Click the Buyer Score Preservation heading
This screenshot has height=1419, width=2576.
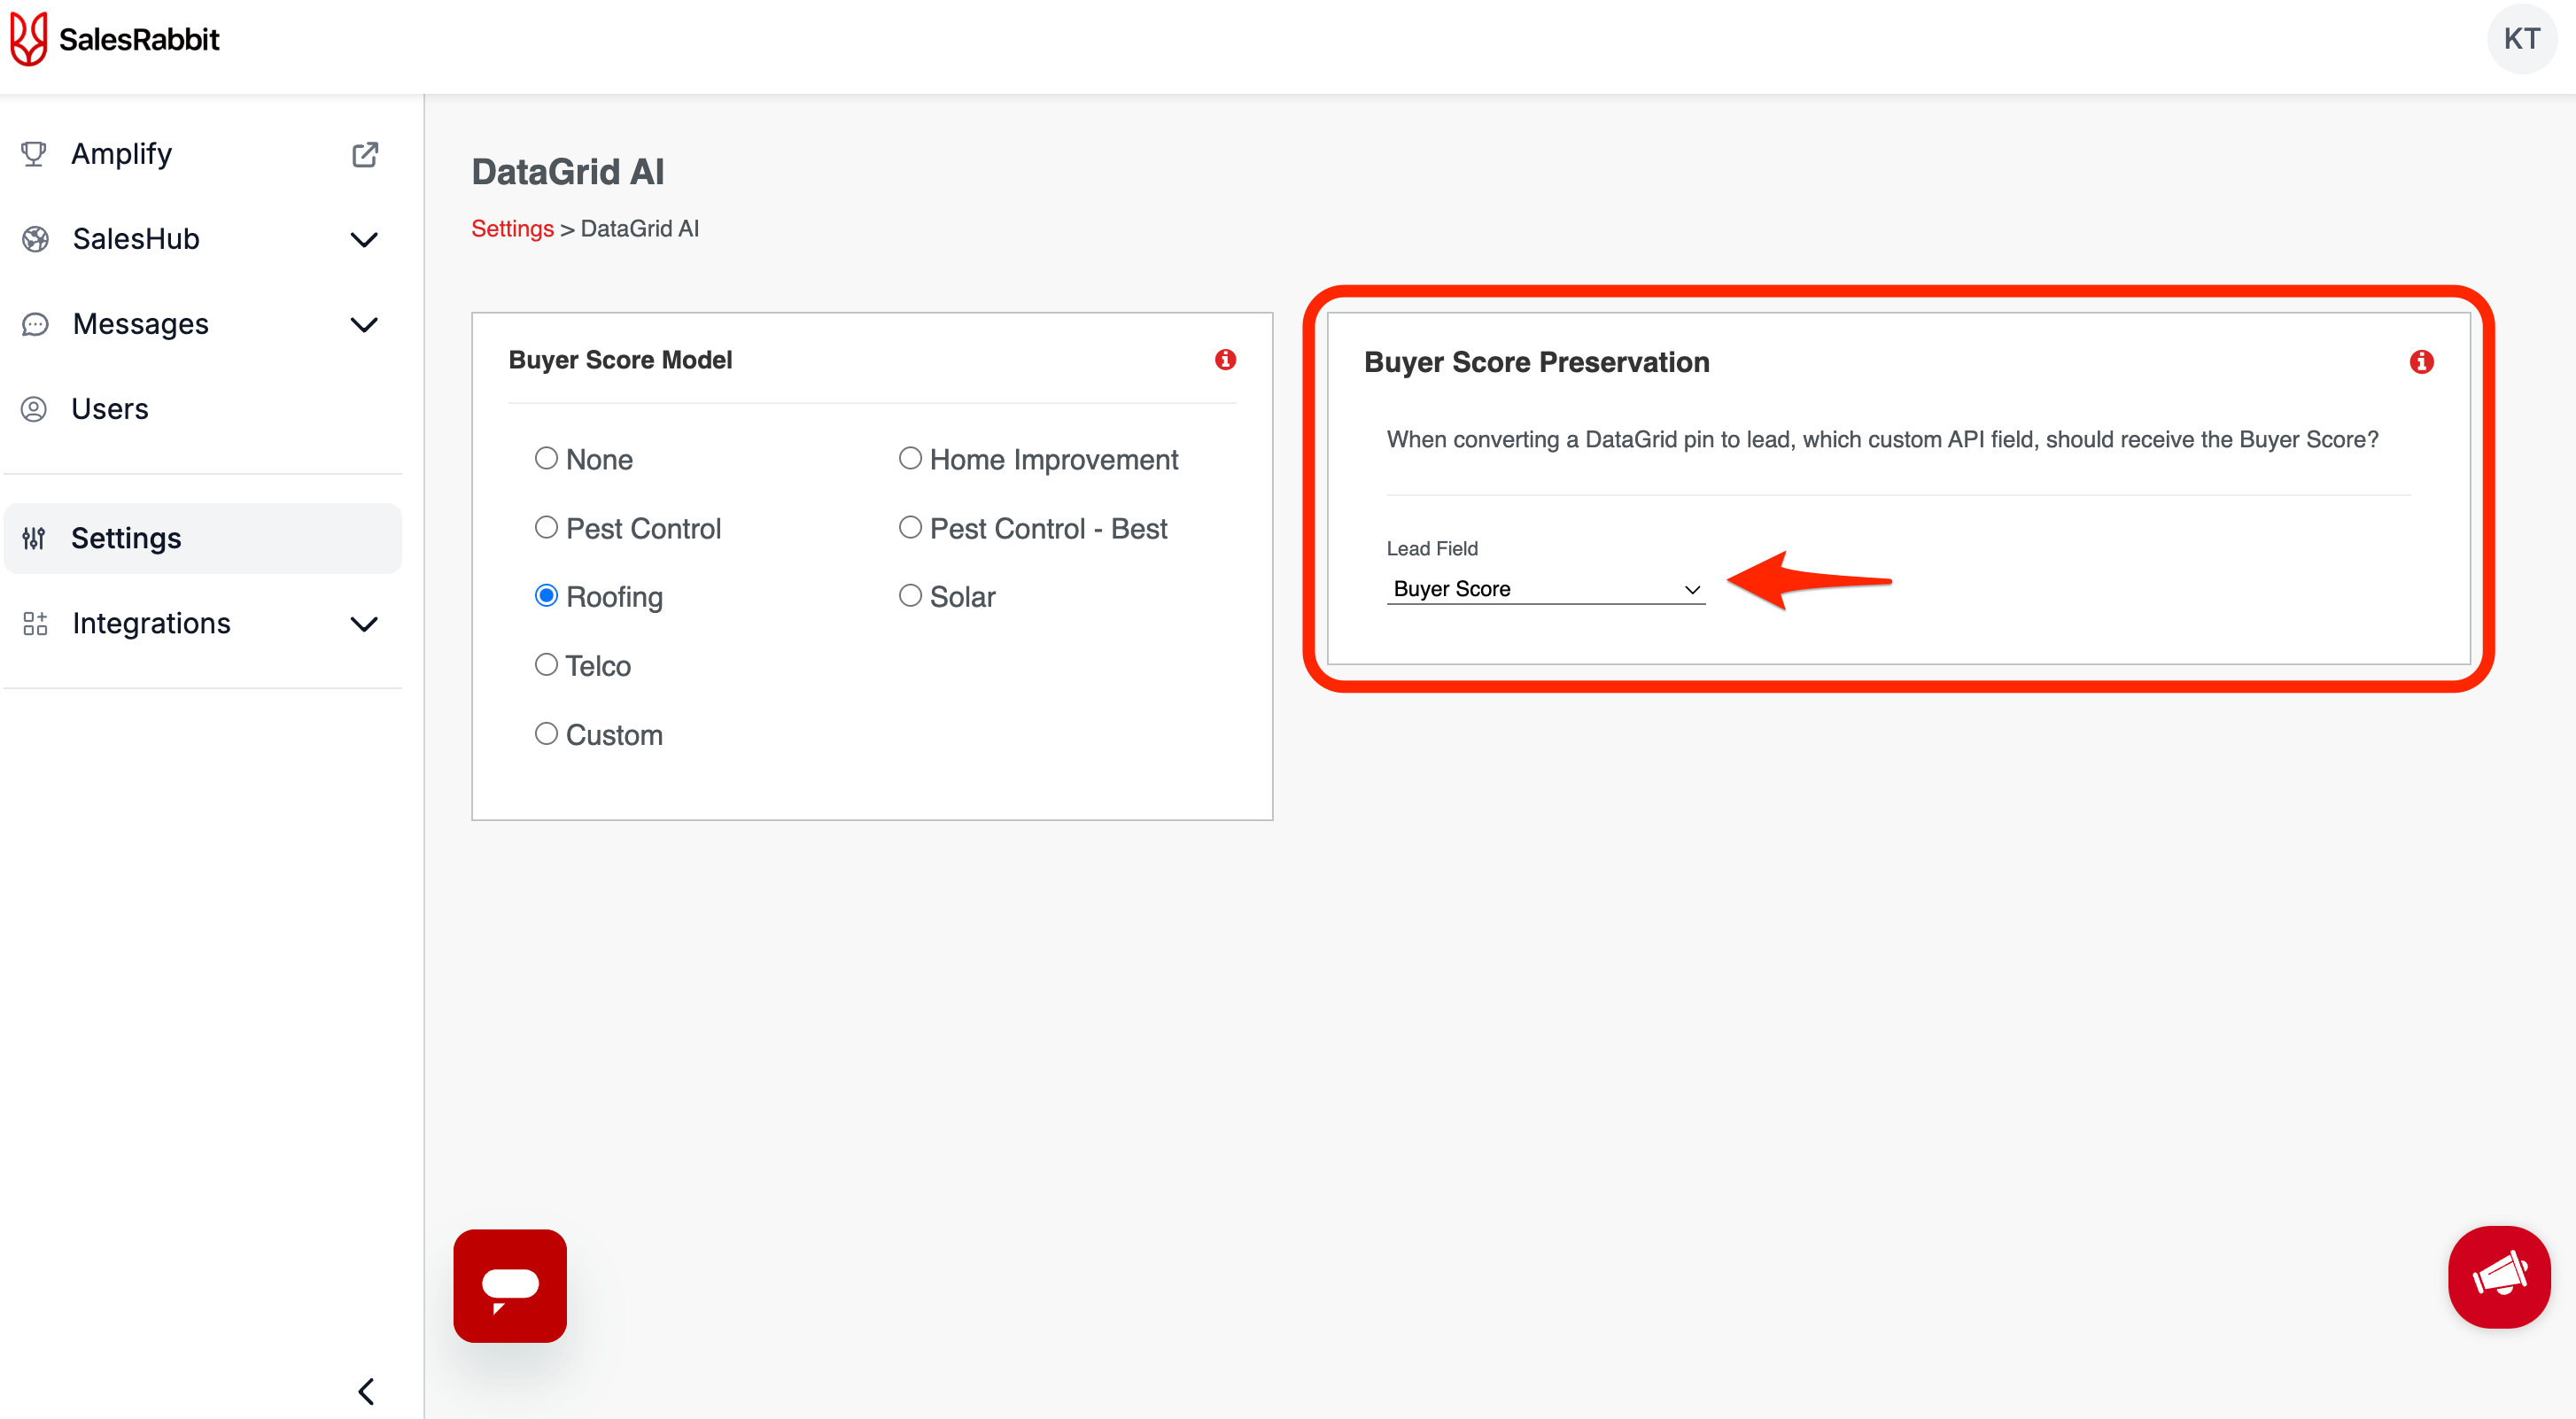[1537, 362]
